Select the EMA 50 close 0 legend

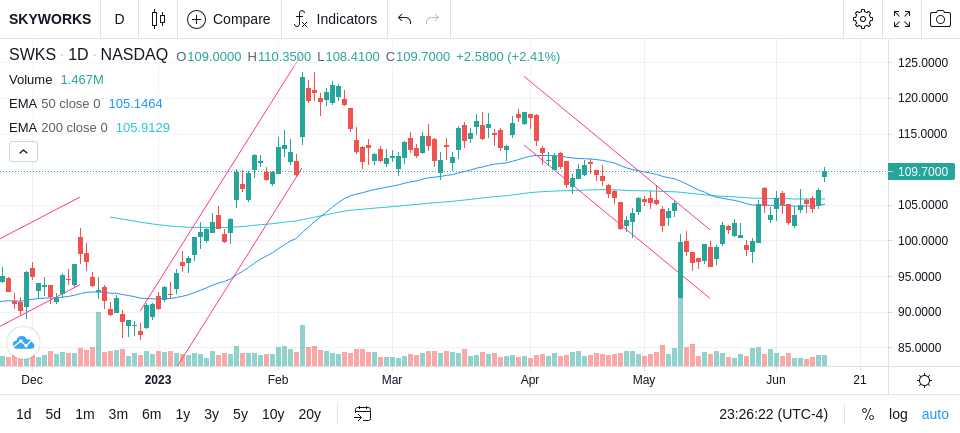click(54, 104)
